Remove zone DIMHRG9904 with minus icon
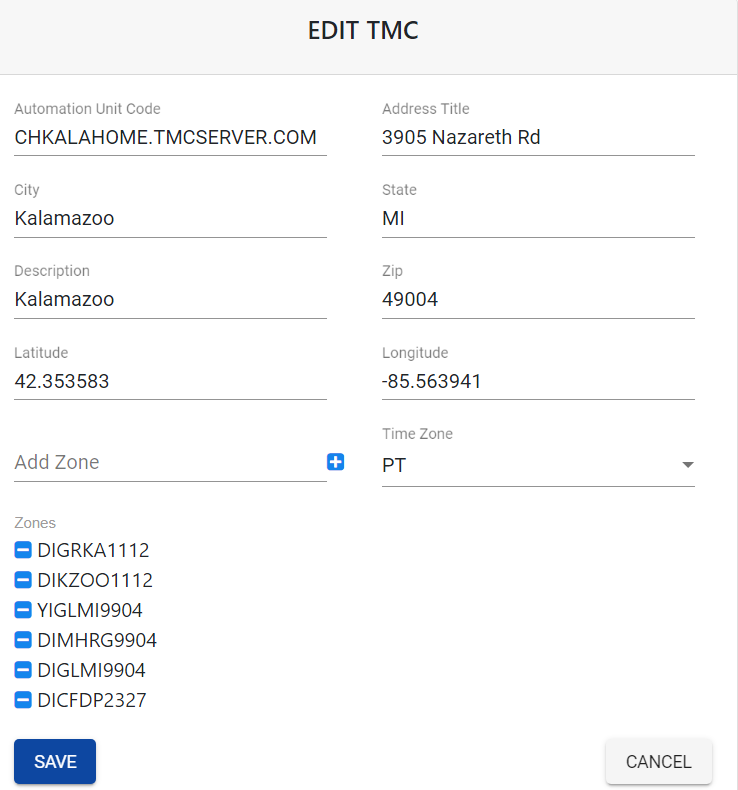 (23, 640)
